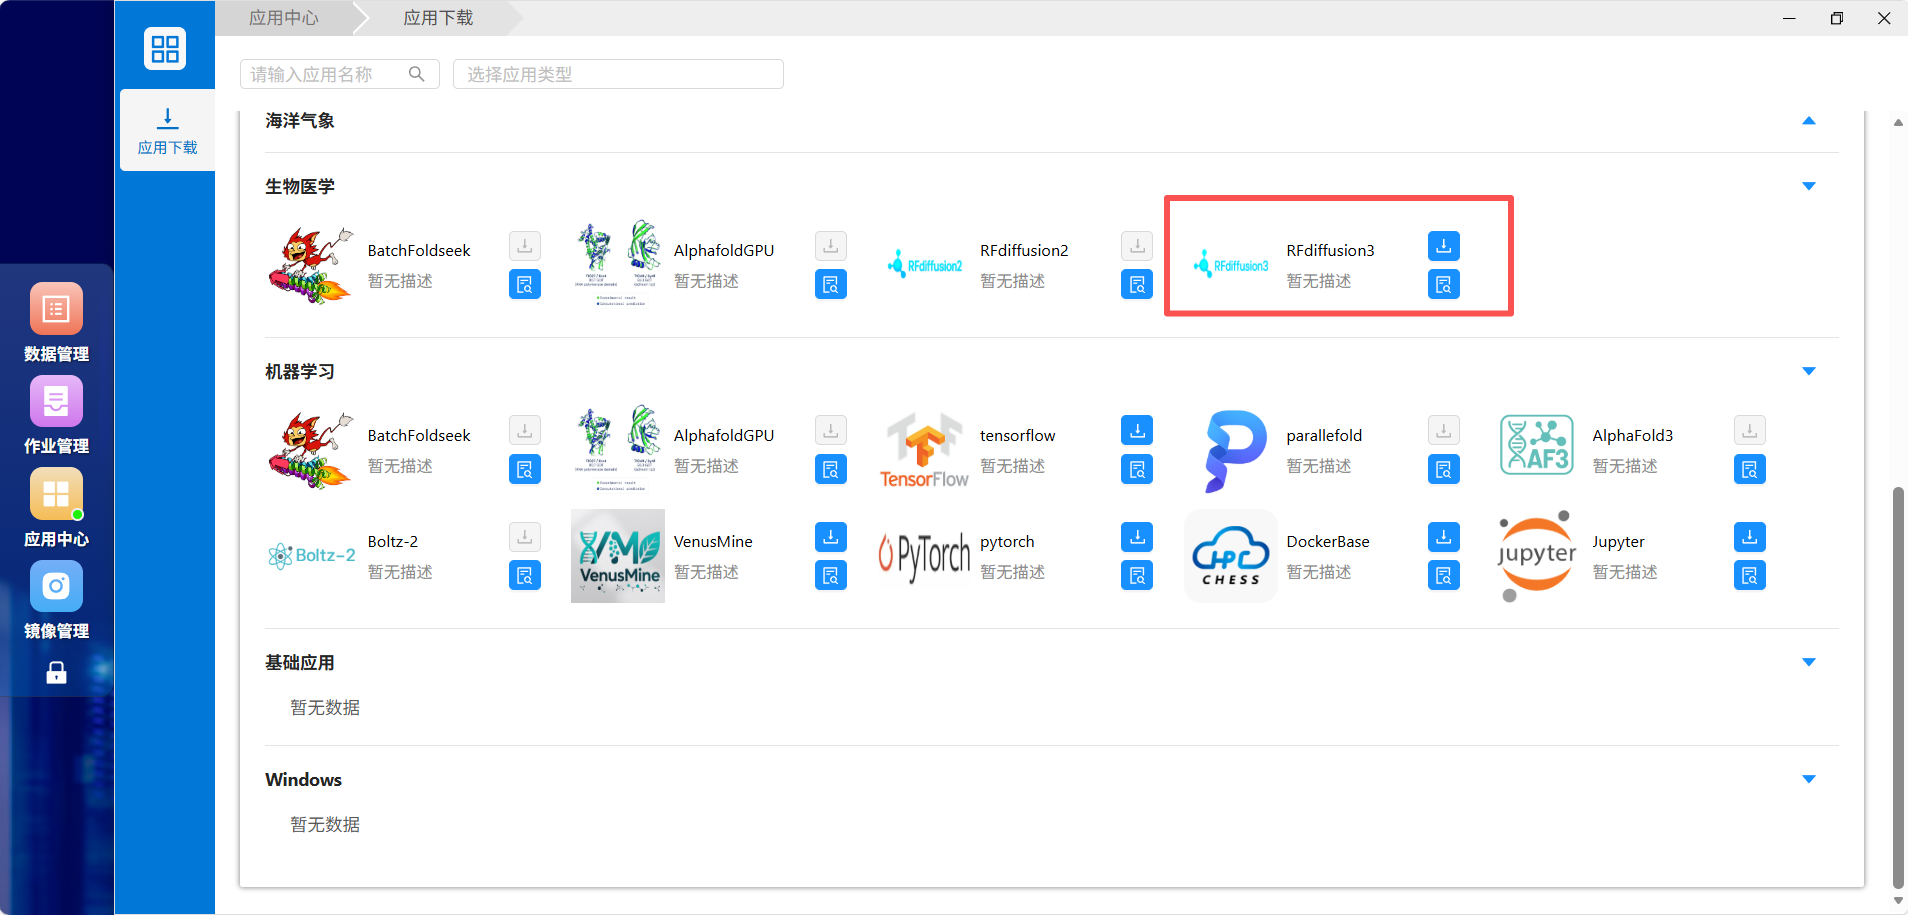Click the search magnifier icon
The image size is (1908, 915).
(417, 74)
